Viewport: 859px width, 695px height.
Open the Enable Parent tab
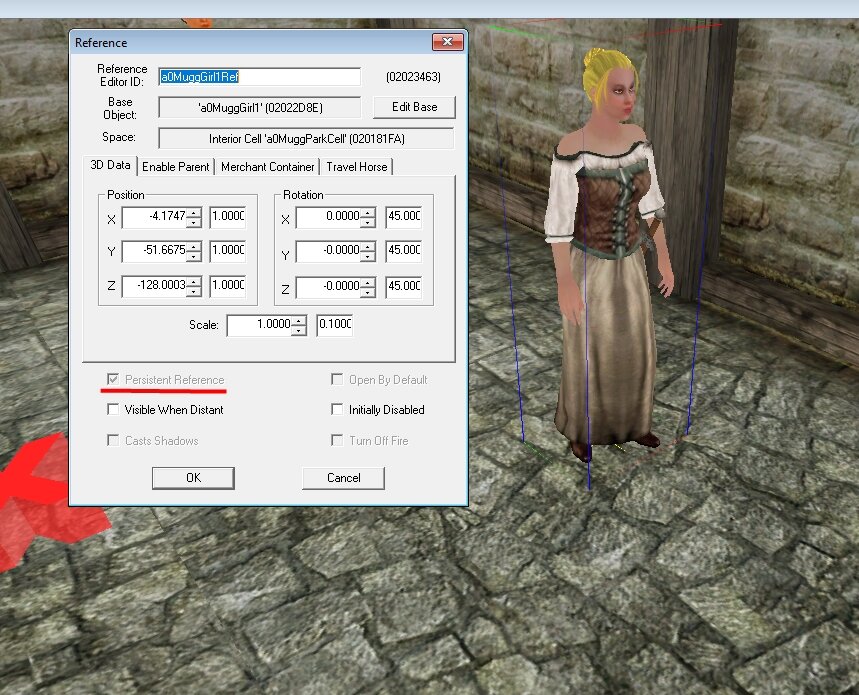pos(175,167)
